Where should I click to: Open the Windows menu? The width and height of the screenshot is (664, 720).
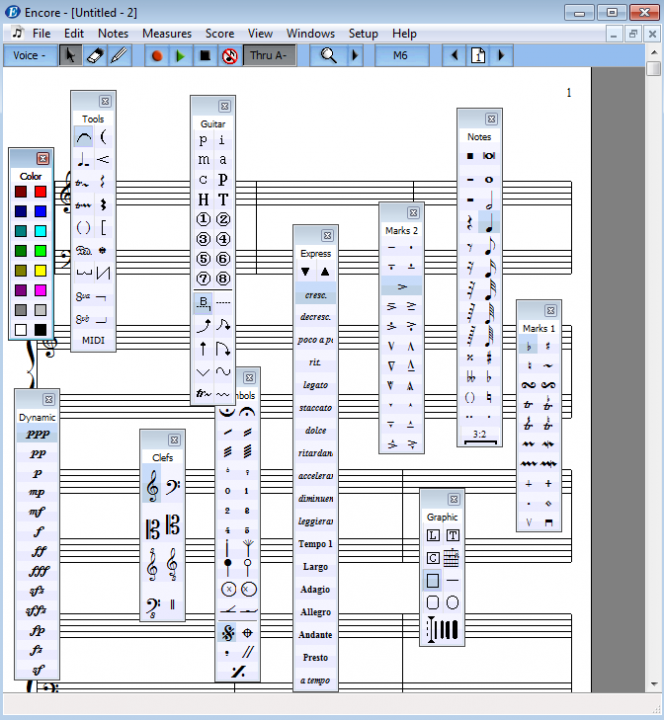[310, 34]
